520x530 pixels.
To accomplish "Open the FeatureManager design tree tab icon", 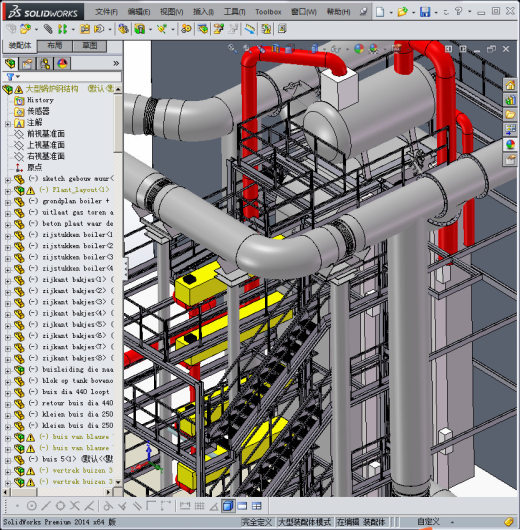I will click(10, 63).
